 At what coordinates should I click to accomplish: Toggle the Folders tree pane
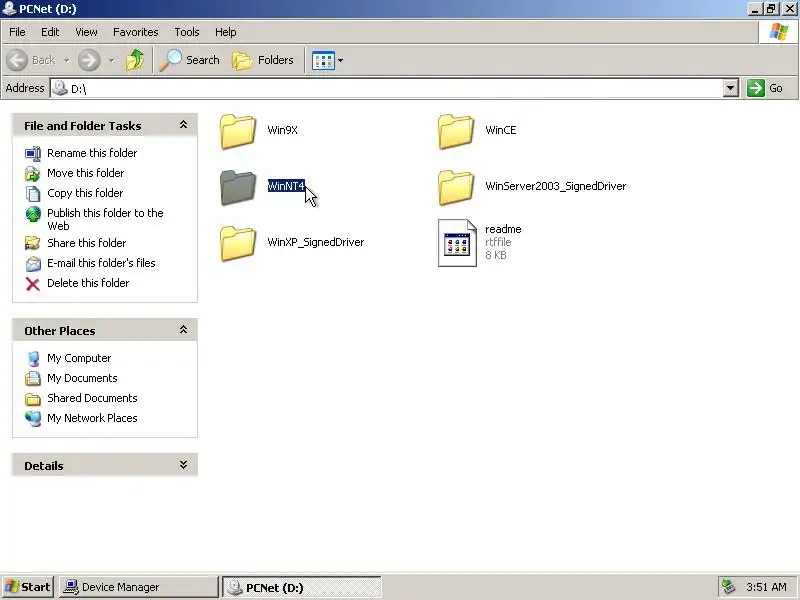click(x=263, y=60)
